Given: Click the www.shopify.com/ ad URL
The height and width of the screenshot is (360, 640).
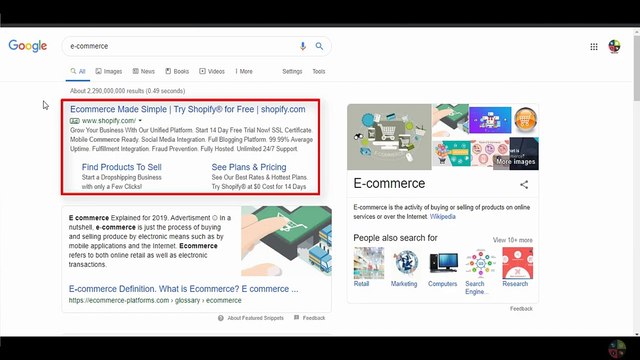Looking at the screenshot, I should click(109, 121).
